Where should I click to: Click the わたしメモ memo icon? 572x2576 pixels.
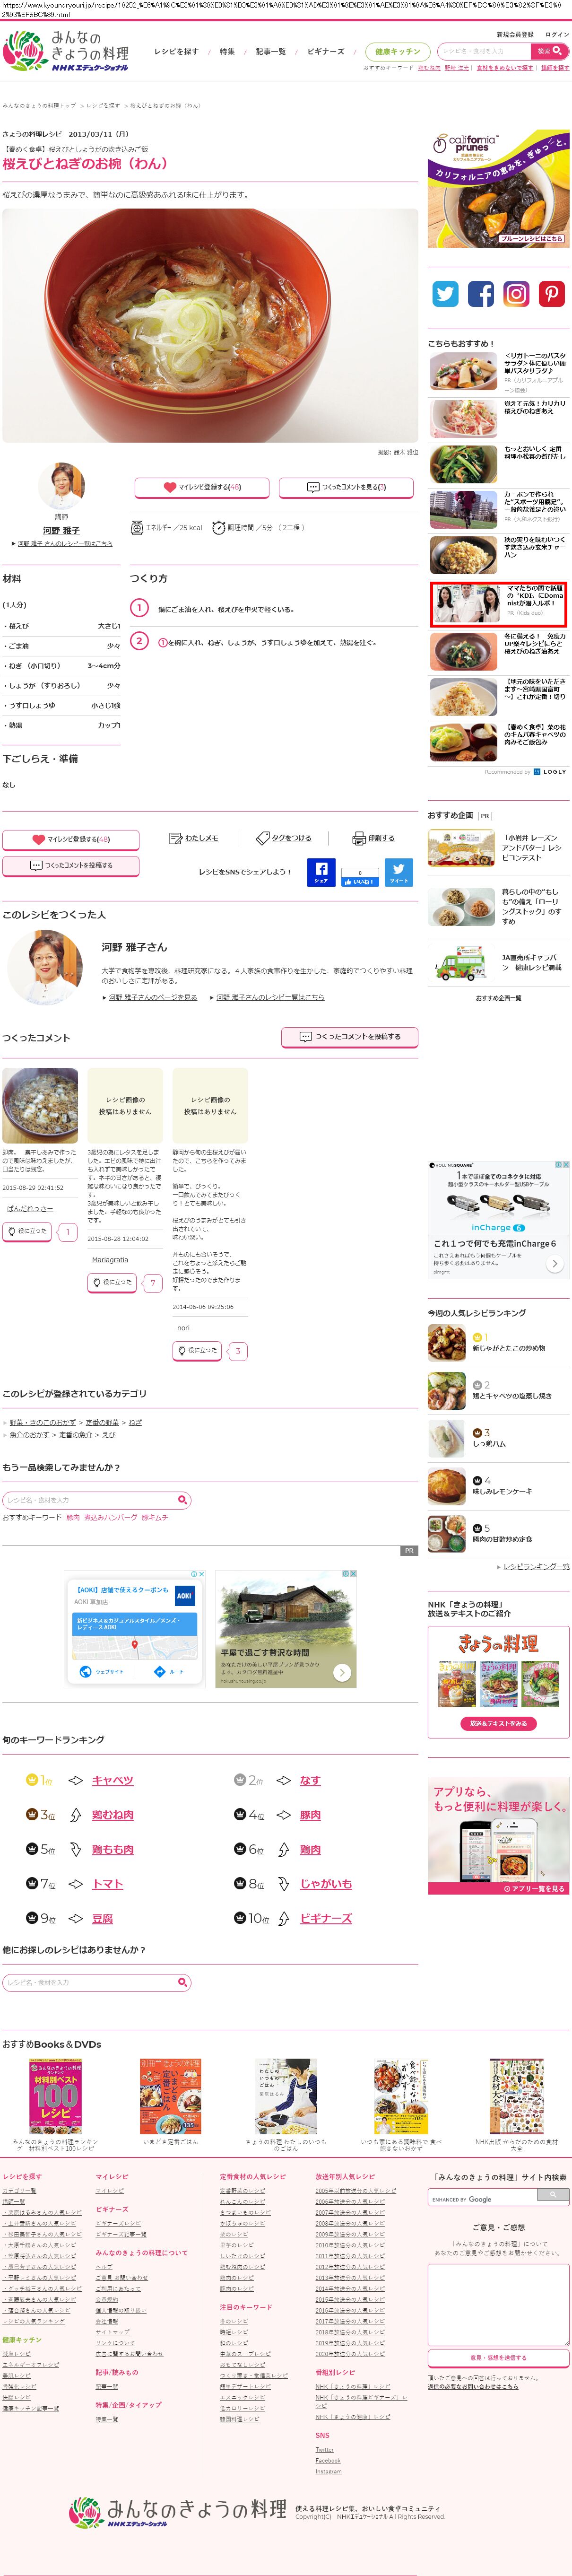click(x=175, y=838)
